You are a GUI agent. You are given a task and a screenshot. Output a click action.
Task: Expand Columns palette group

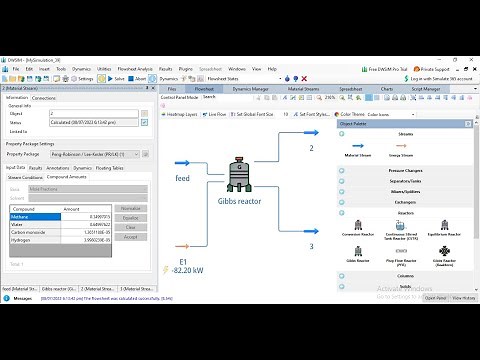pos(341,276)
